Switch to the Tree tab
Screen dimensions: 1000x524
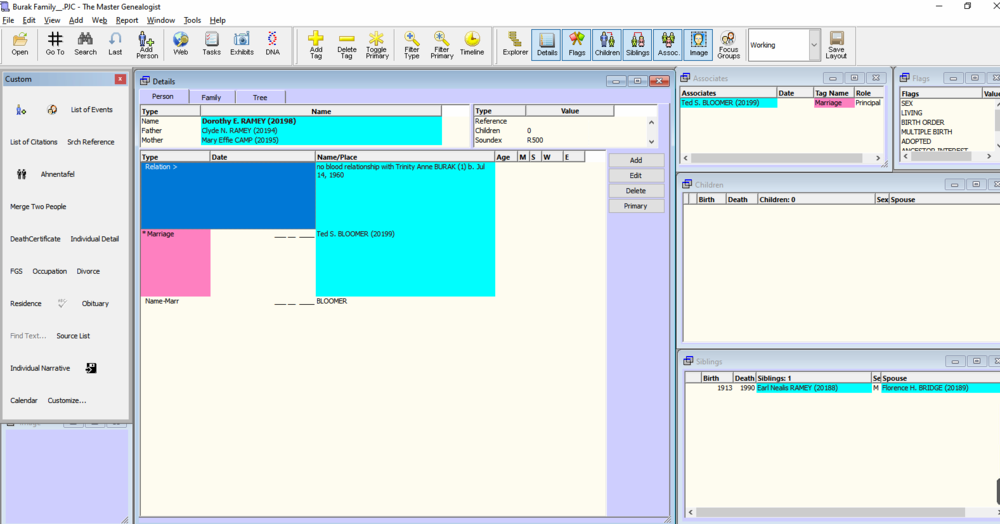259,97
